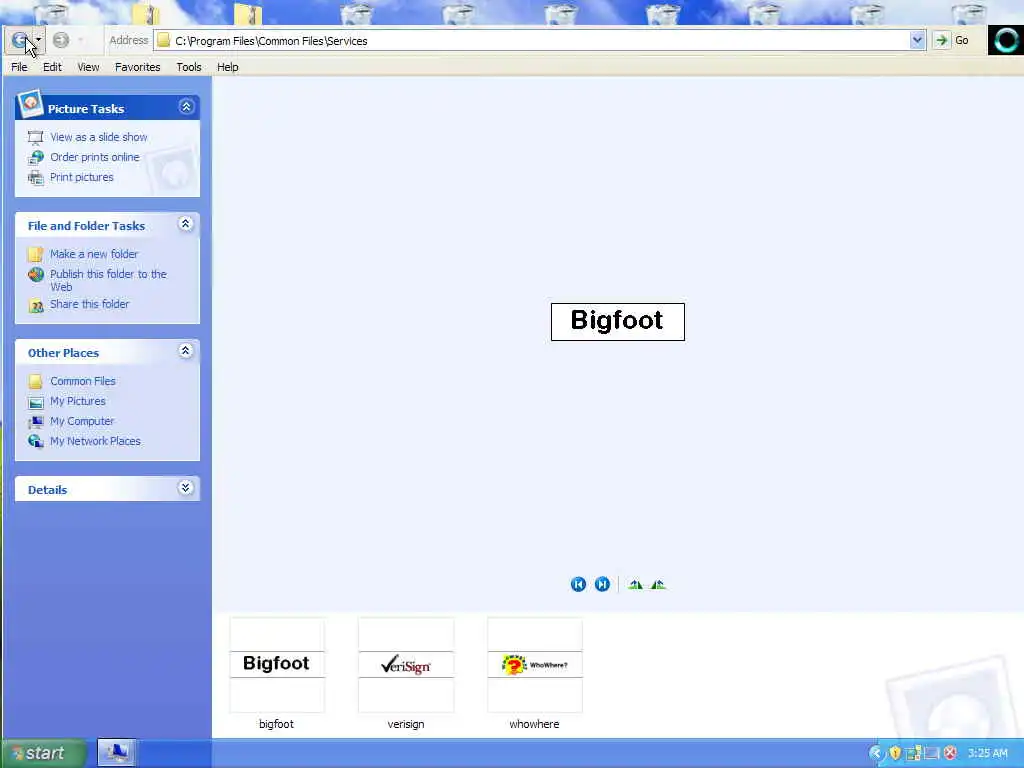This screenshot has width=1024, height=768.
Task: Click Publish this folder to the Web
Action: 108,280
